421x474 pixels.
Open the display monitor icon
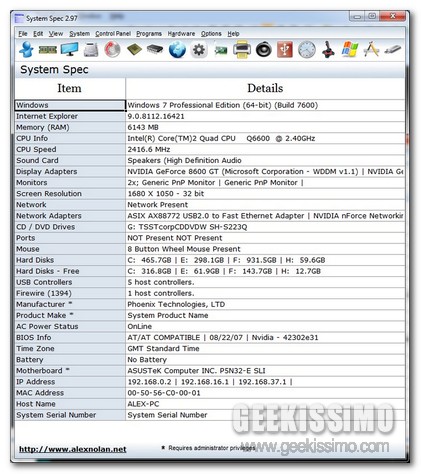pyautogui.click(x=69, y=50)
